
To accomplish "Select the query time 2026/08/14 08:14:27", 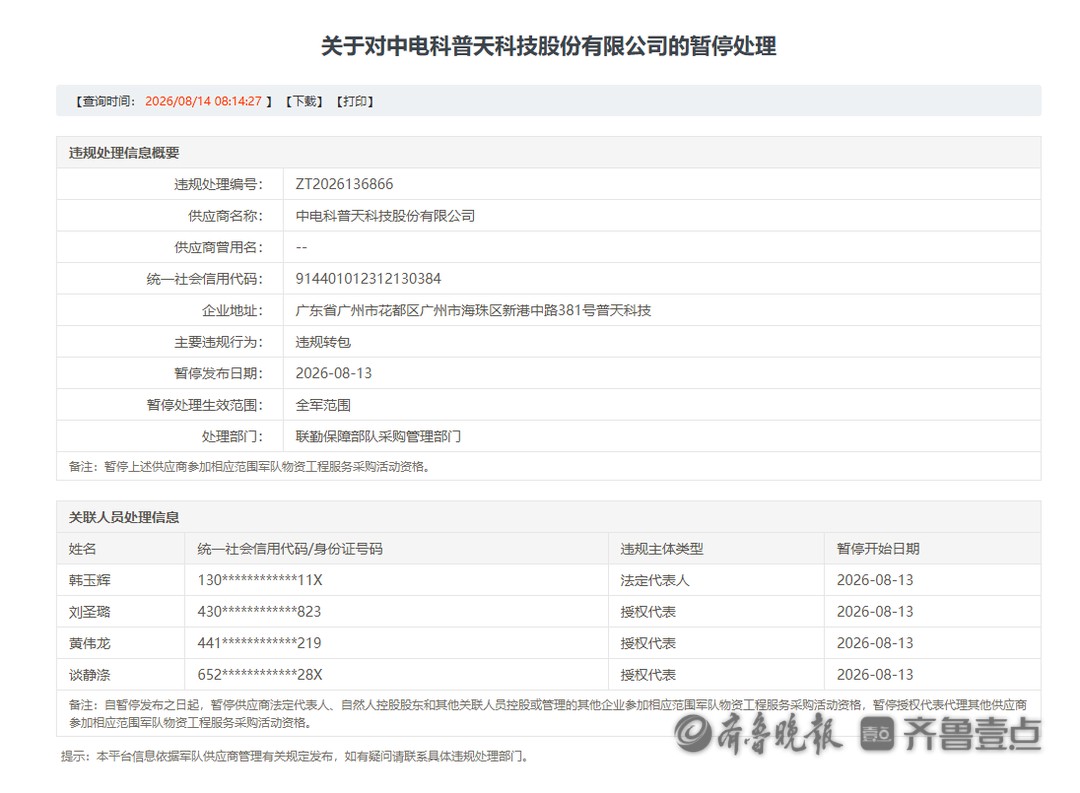I will 203,101.
